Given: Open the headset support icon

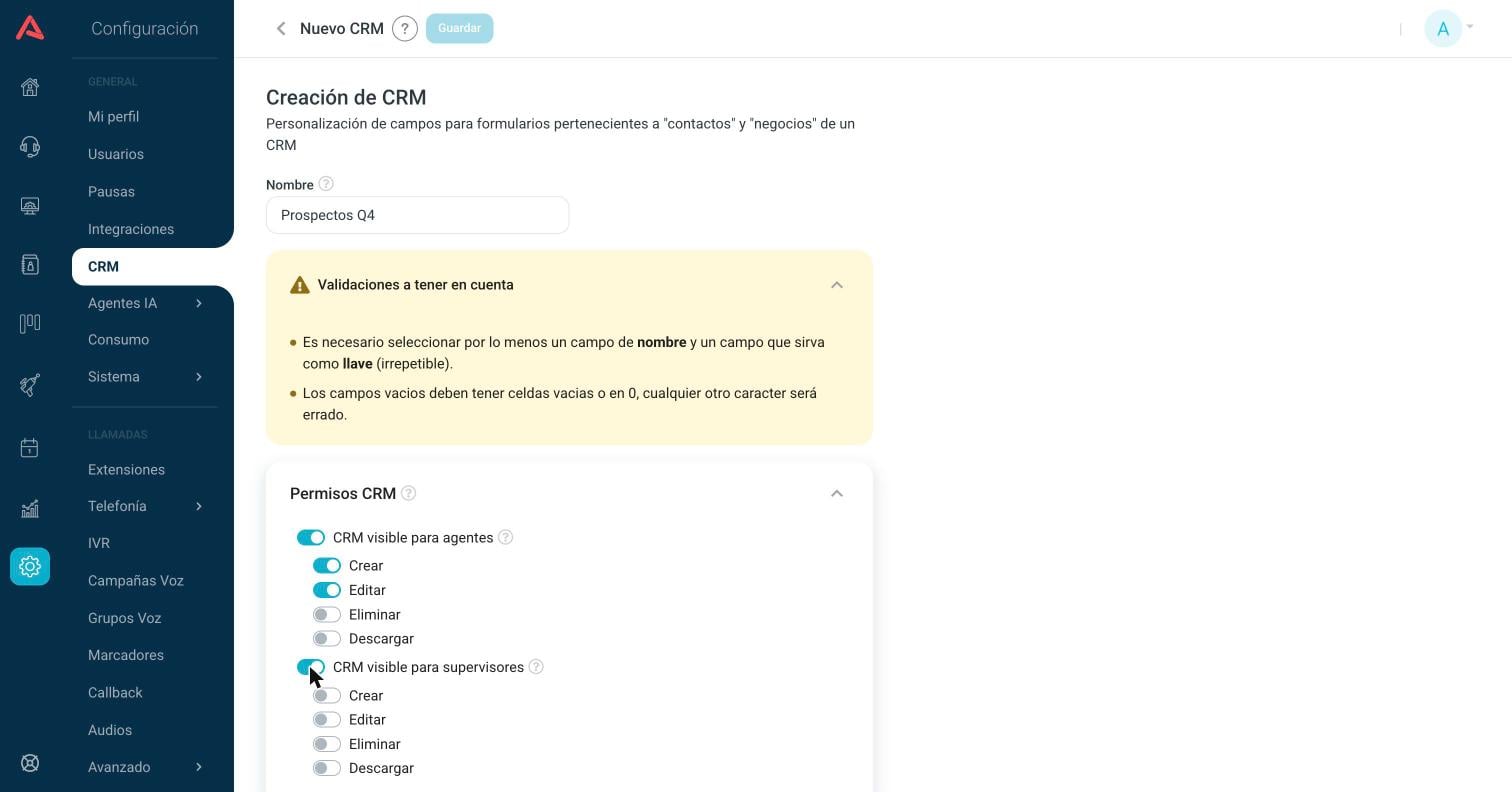Looking at the screenshot, I should pos(30,147).
